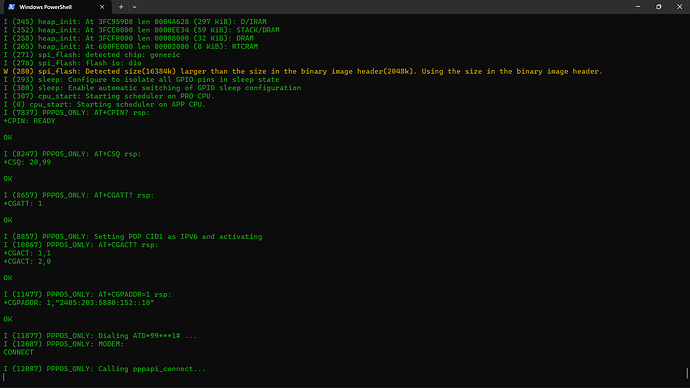Click 'Starting scheduler on APP CPU' line
This screenshot has height=388, width=690.
pos(105,104)
